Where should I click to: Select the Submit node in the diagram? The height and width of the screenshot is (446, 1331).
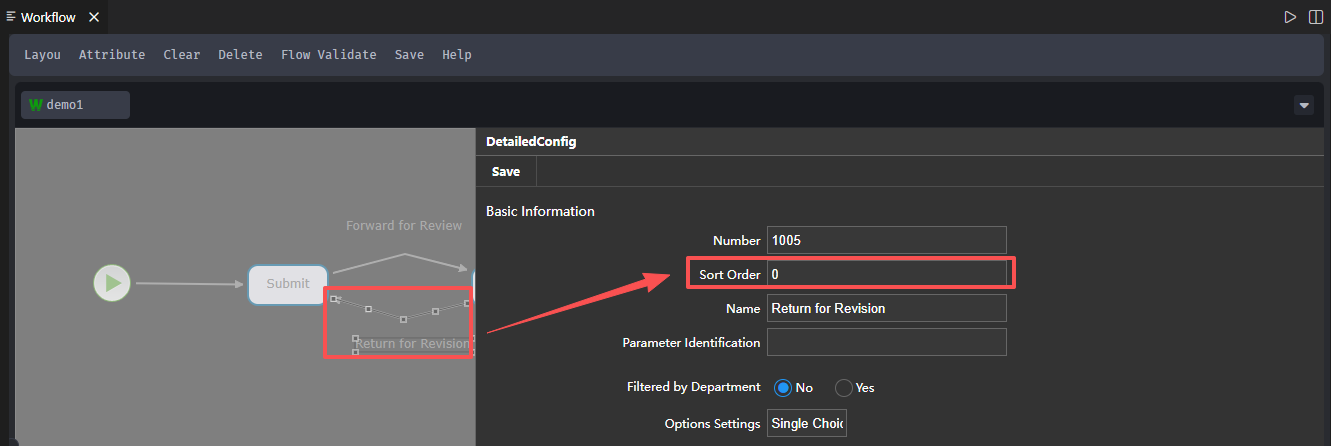pos(287,284)
